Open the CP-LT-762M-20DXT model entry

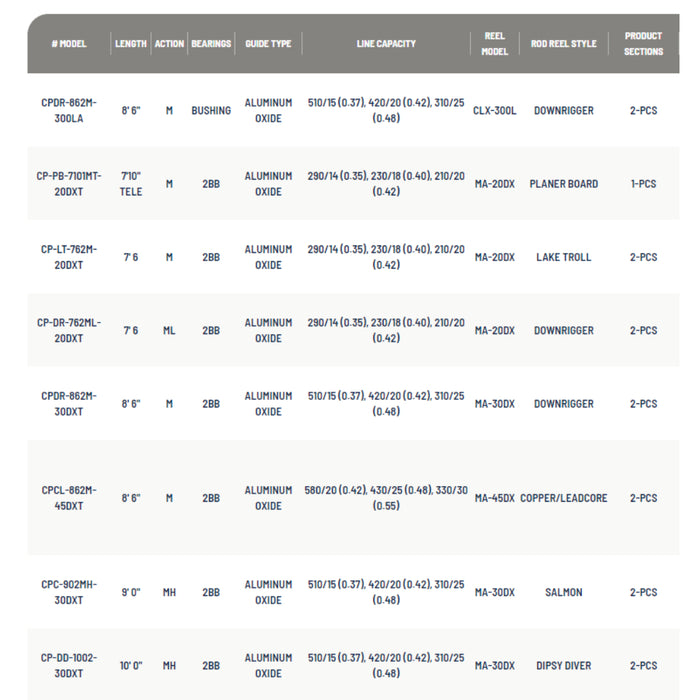click(x=69, y=257)
